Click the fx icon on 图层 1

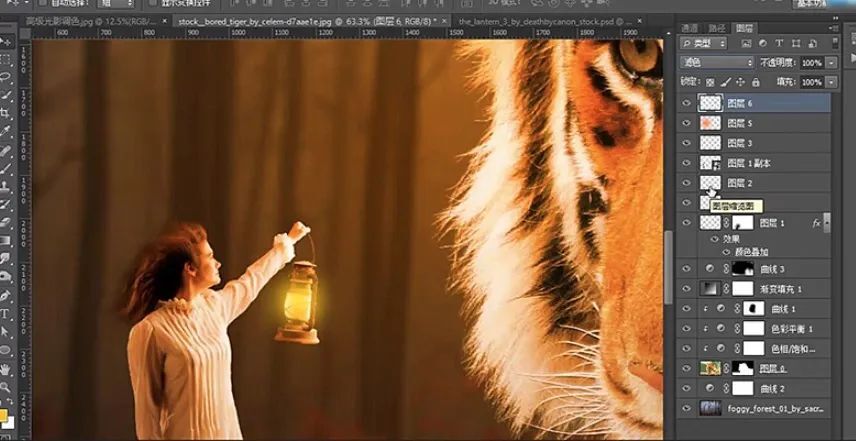click(816, 223)
